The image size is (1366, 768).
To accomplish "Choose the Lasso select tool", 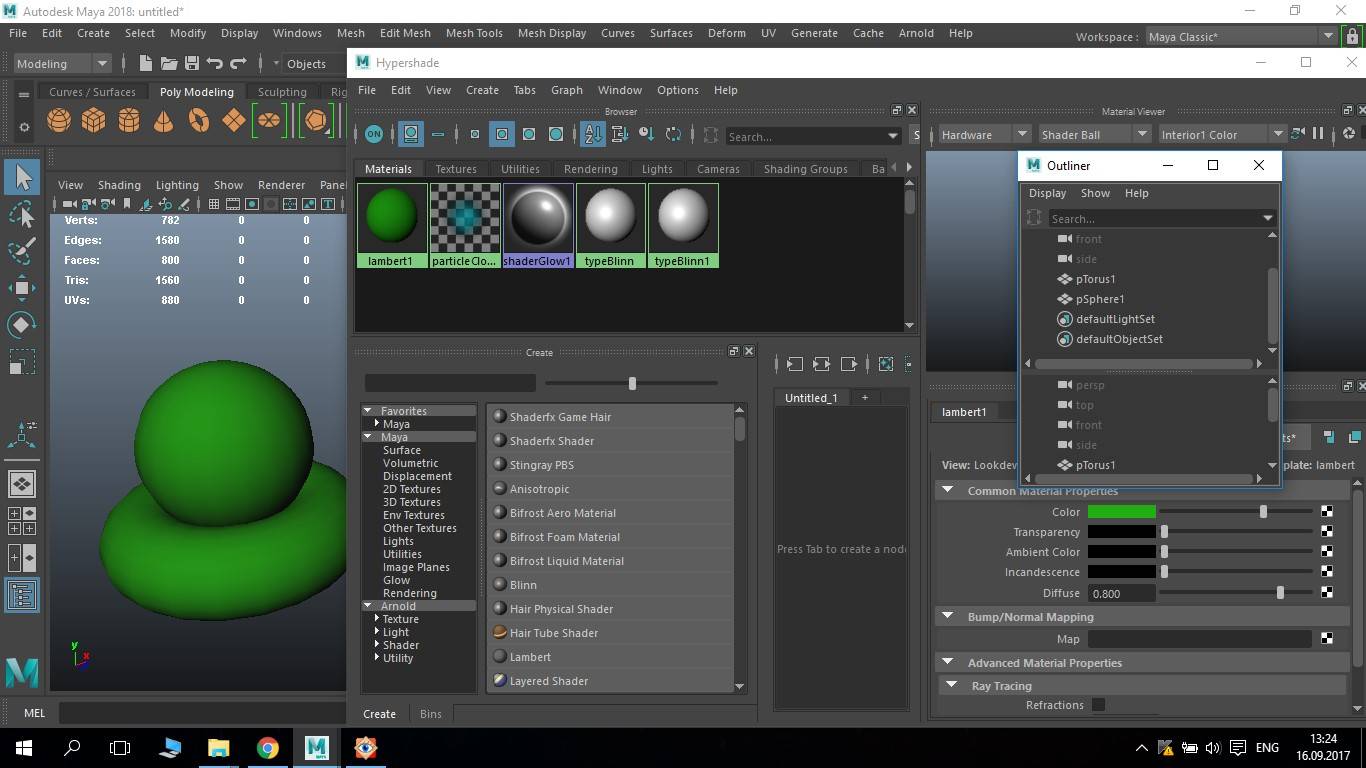I will [22, 214].
